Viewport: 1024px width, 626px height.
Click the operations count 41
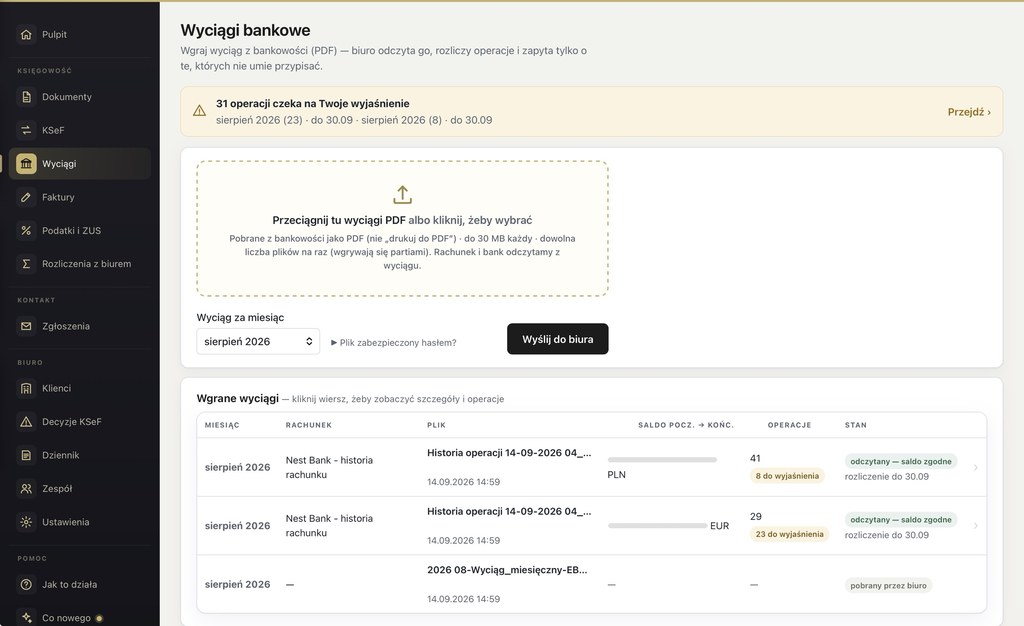756,458
